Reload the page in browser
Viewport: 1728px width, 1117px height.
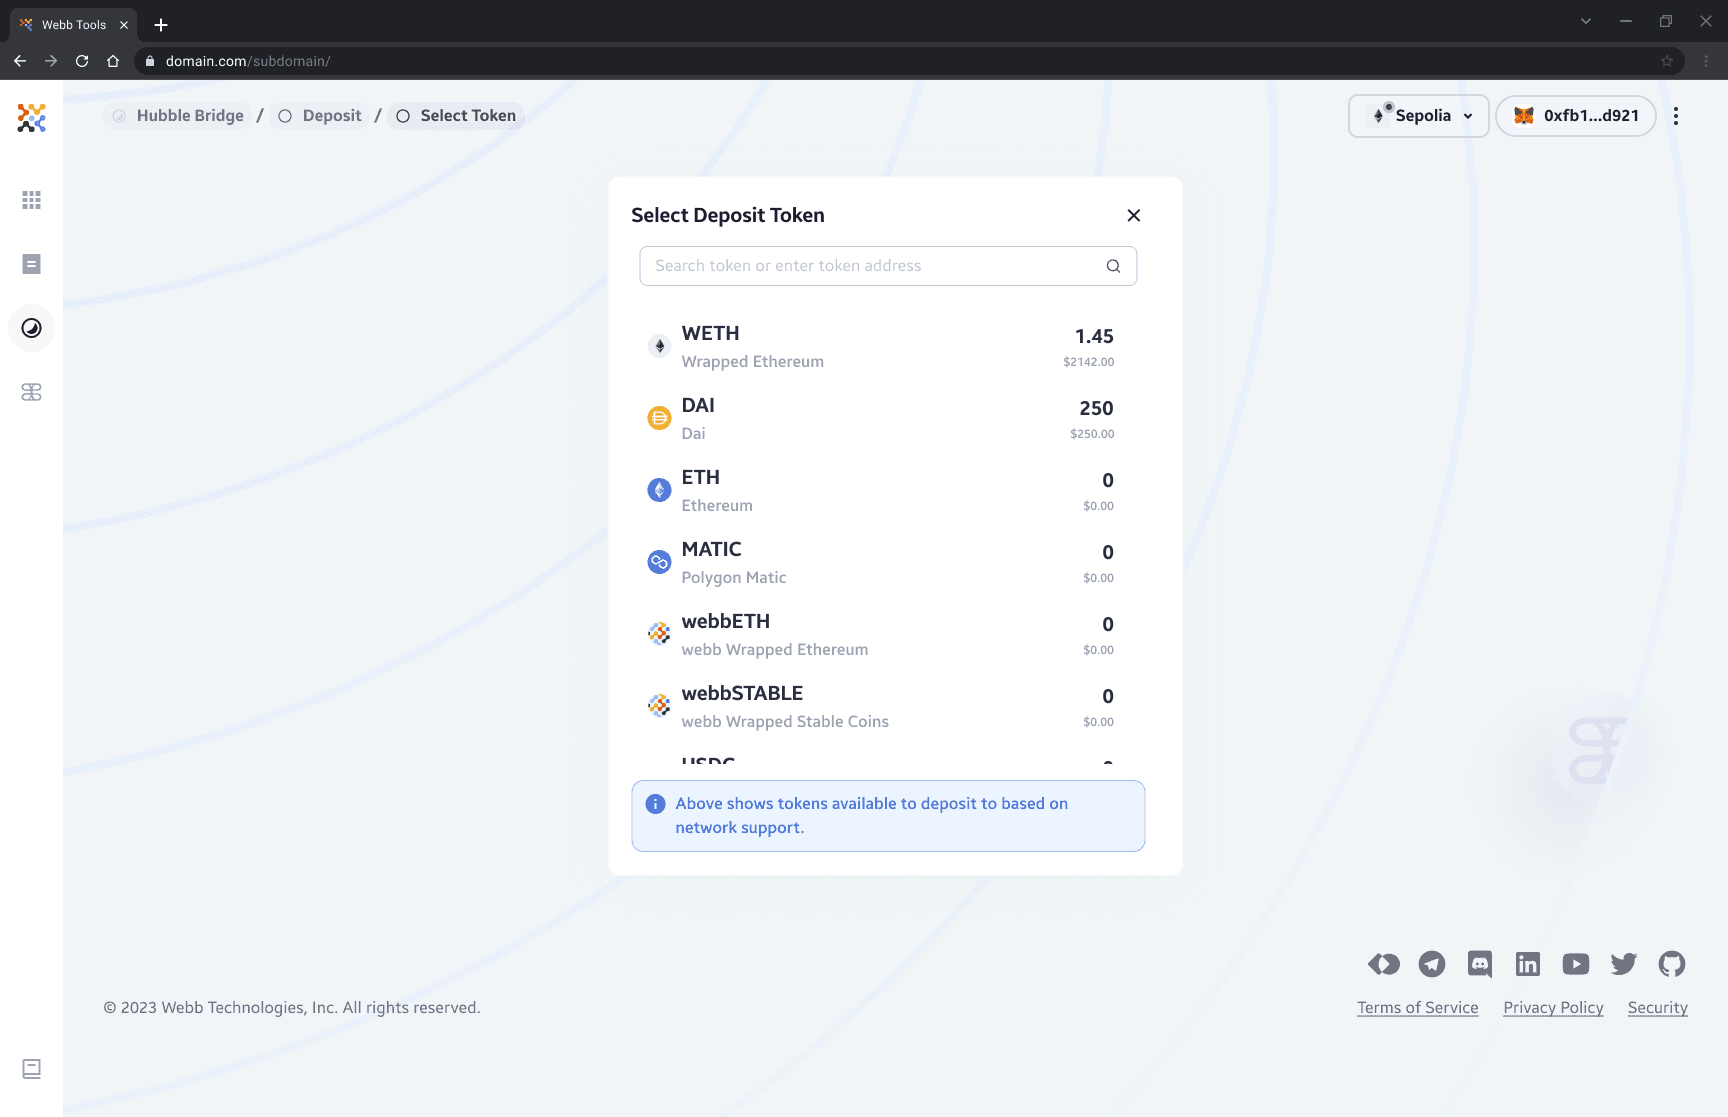[82, 61]
